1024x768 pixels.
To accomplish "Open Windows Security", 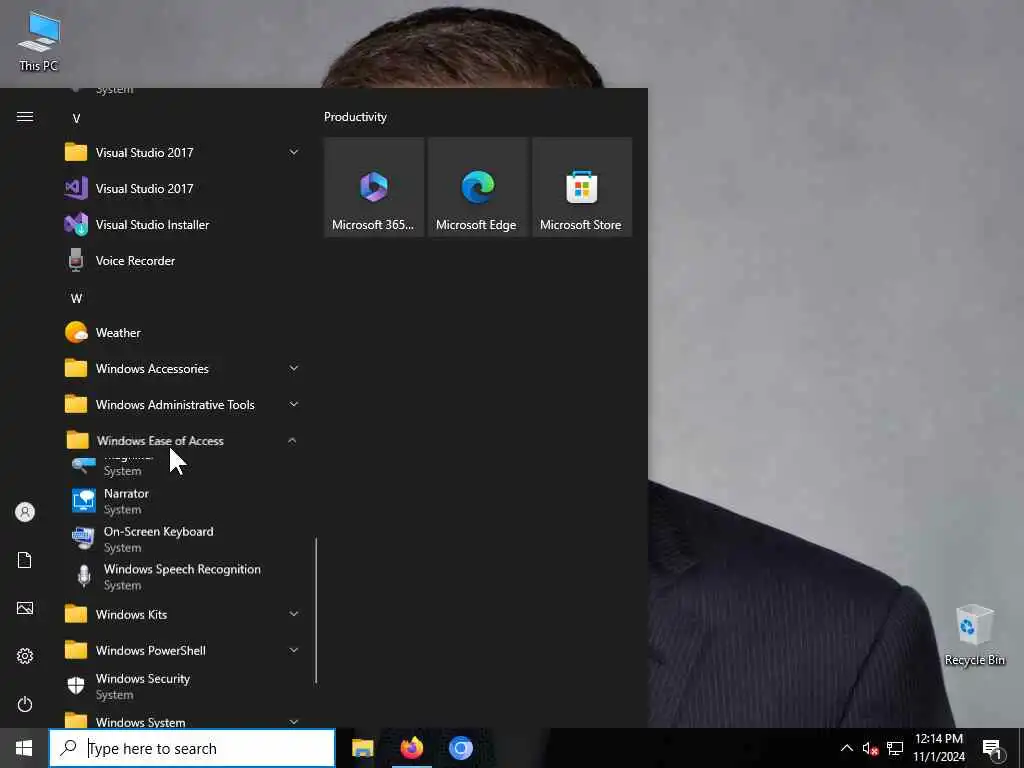I will 183,686.
